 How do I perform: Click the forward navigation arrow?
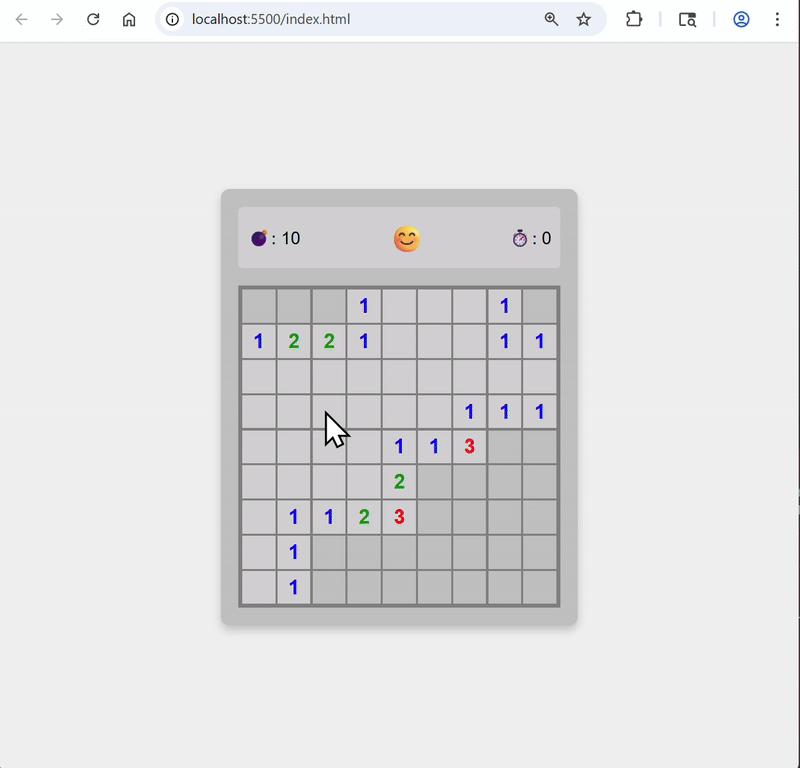tap(57, 19)
